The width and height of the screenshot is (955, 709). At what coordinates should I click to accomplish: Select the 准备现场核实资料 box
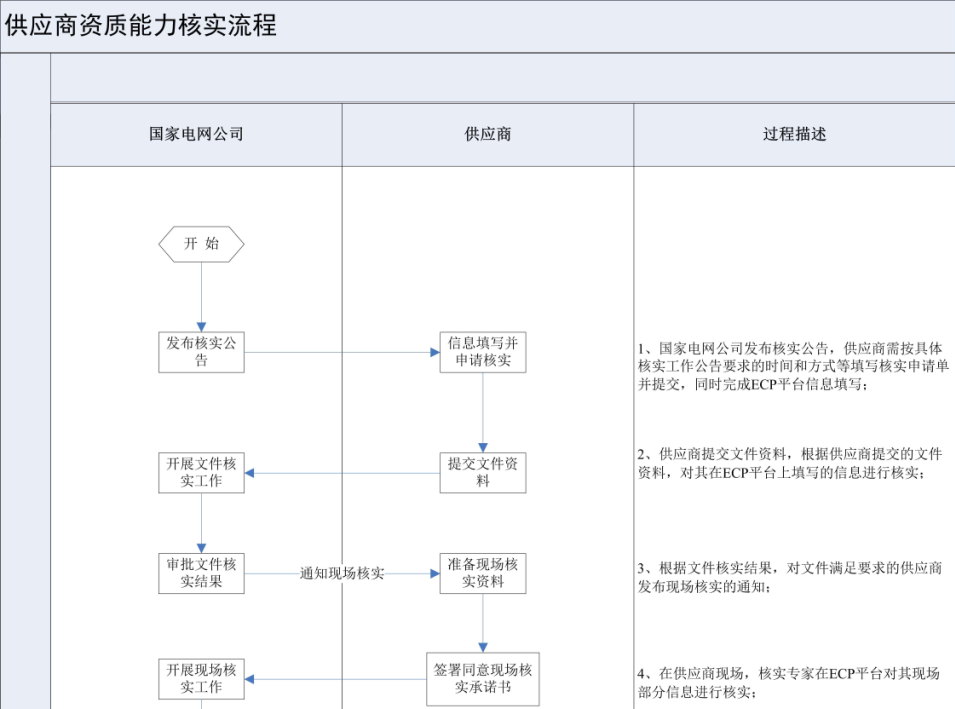pyautogui.click(x=483, y=573)
